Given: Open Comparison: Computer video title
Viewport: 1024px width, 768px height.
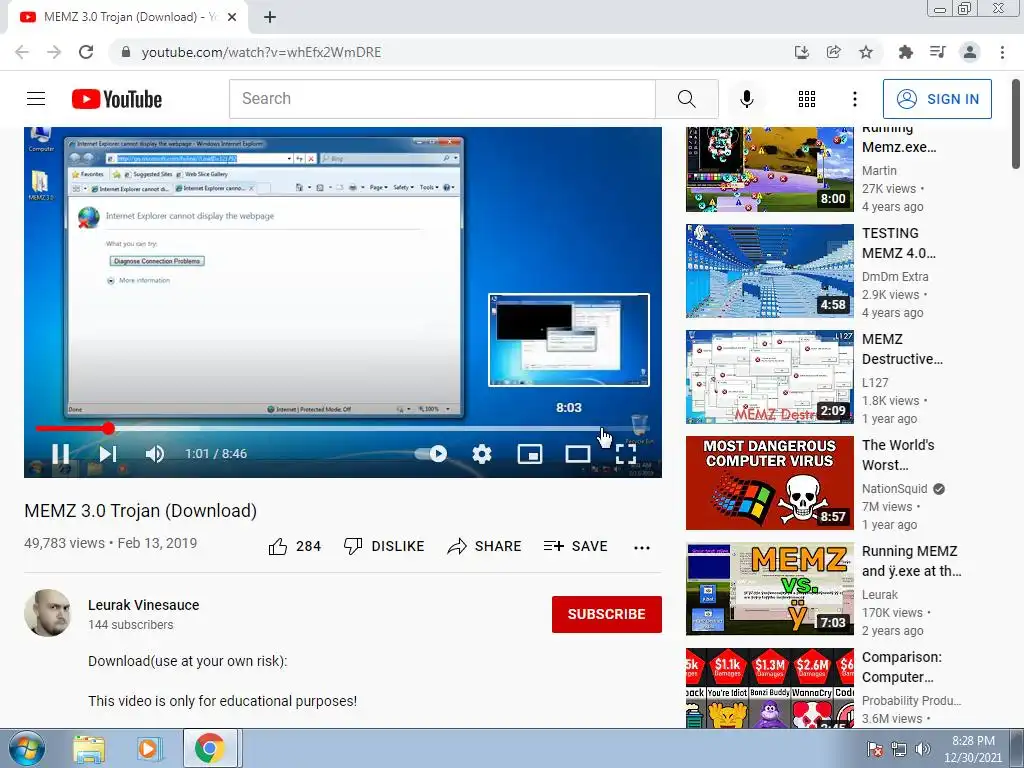Looking at the screenshot, I should pos(902,667).
